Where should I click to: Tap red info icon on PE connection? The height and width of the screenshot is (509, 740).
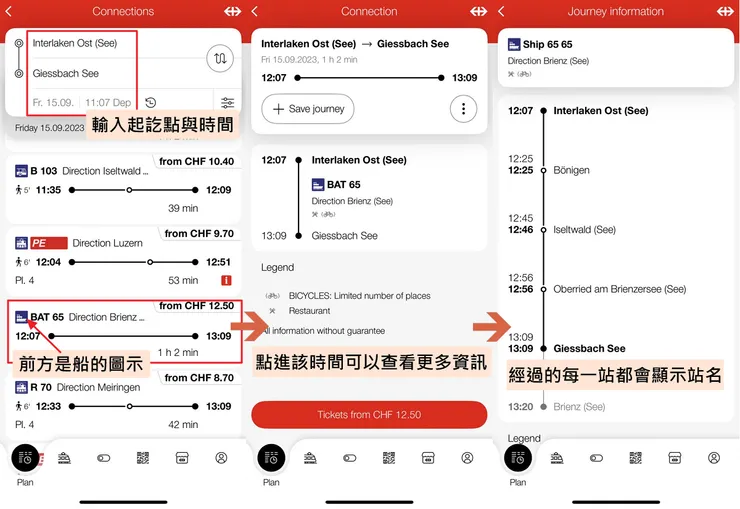tap(227, 281)
